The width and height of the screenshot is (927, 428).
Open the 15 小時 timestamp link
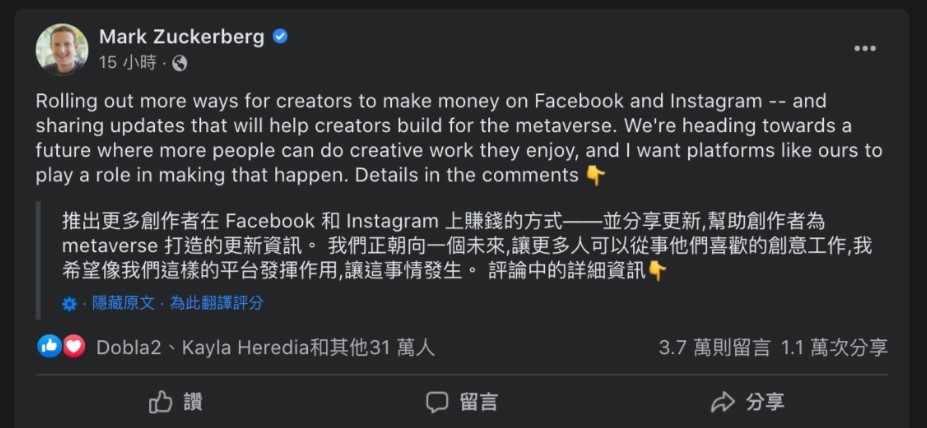pos(128,63)
